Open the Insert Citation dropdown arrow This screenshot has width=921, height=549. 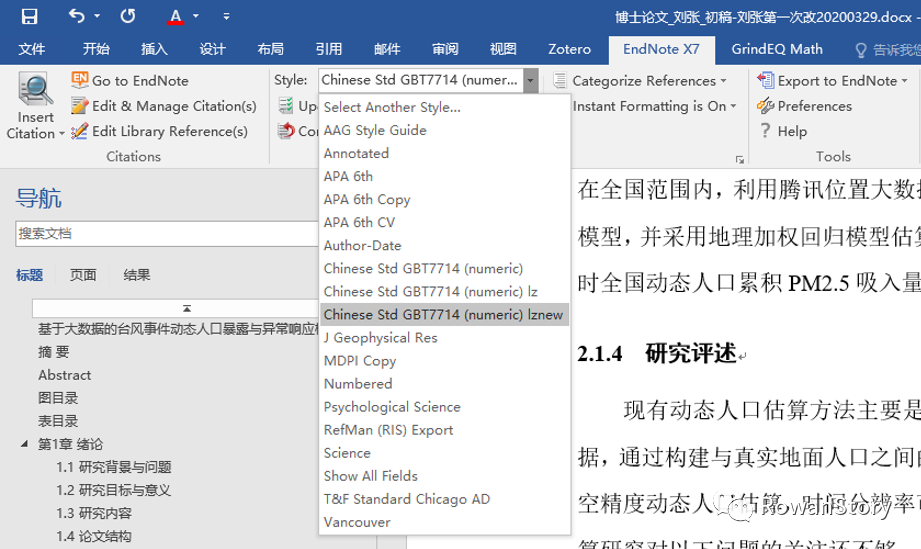coord(62,134)
